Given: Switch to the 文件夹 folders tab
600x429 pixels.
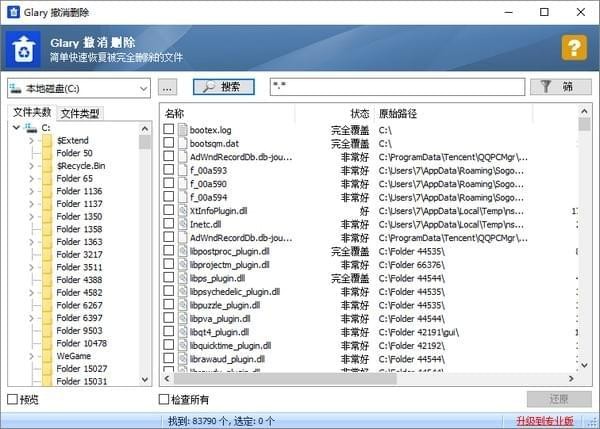Looking at the screenshot, I should point(32,112).
